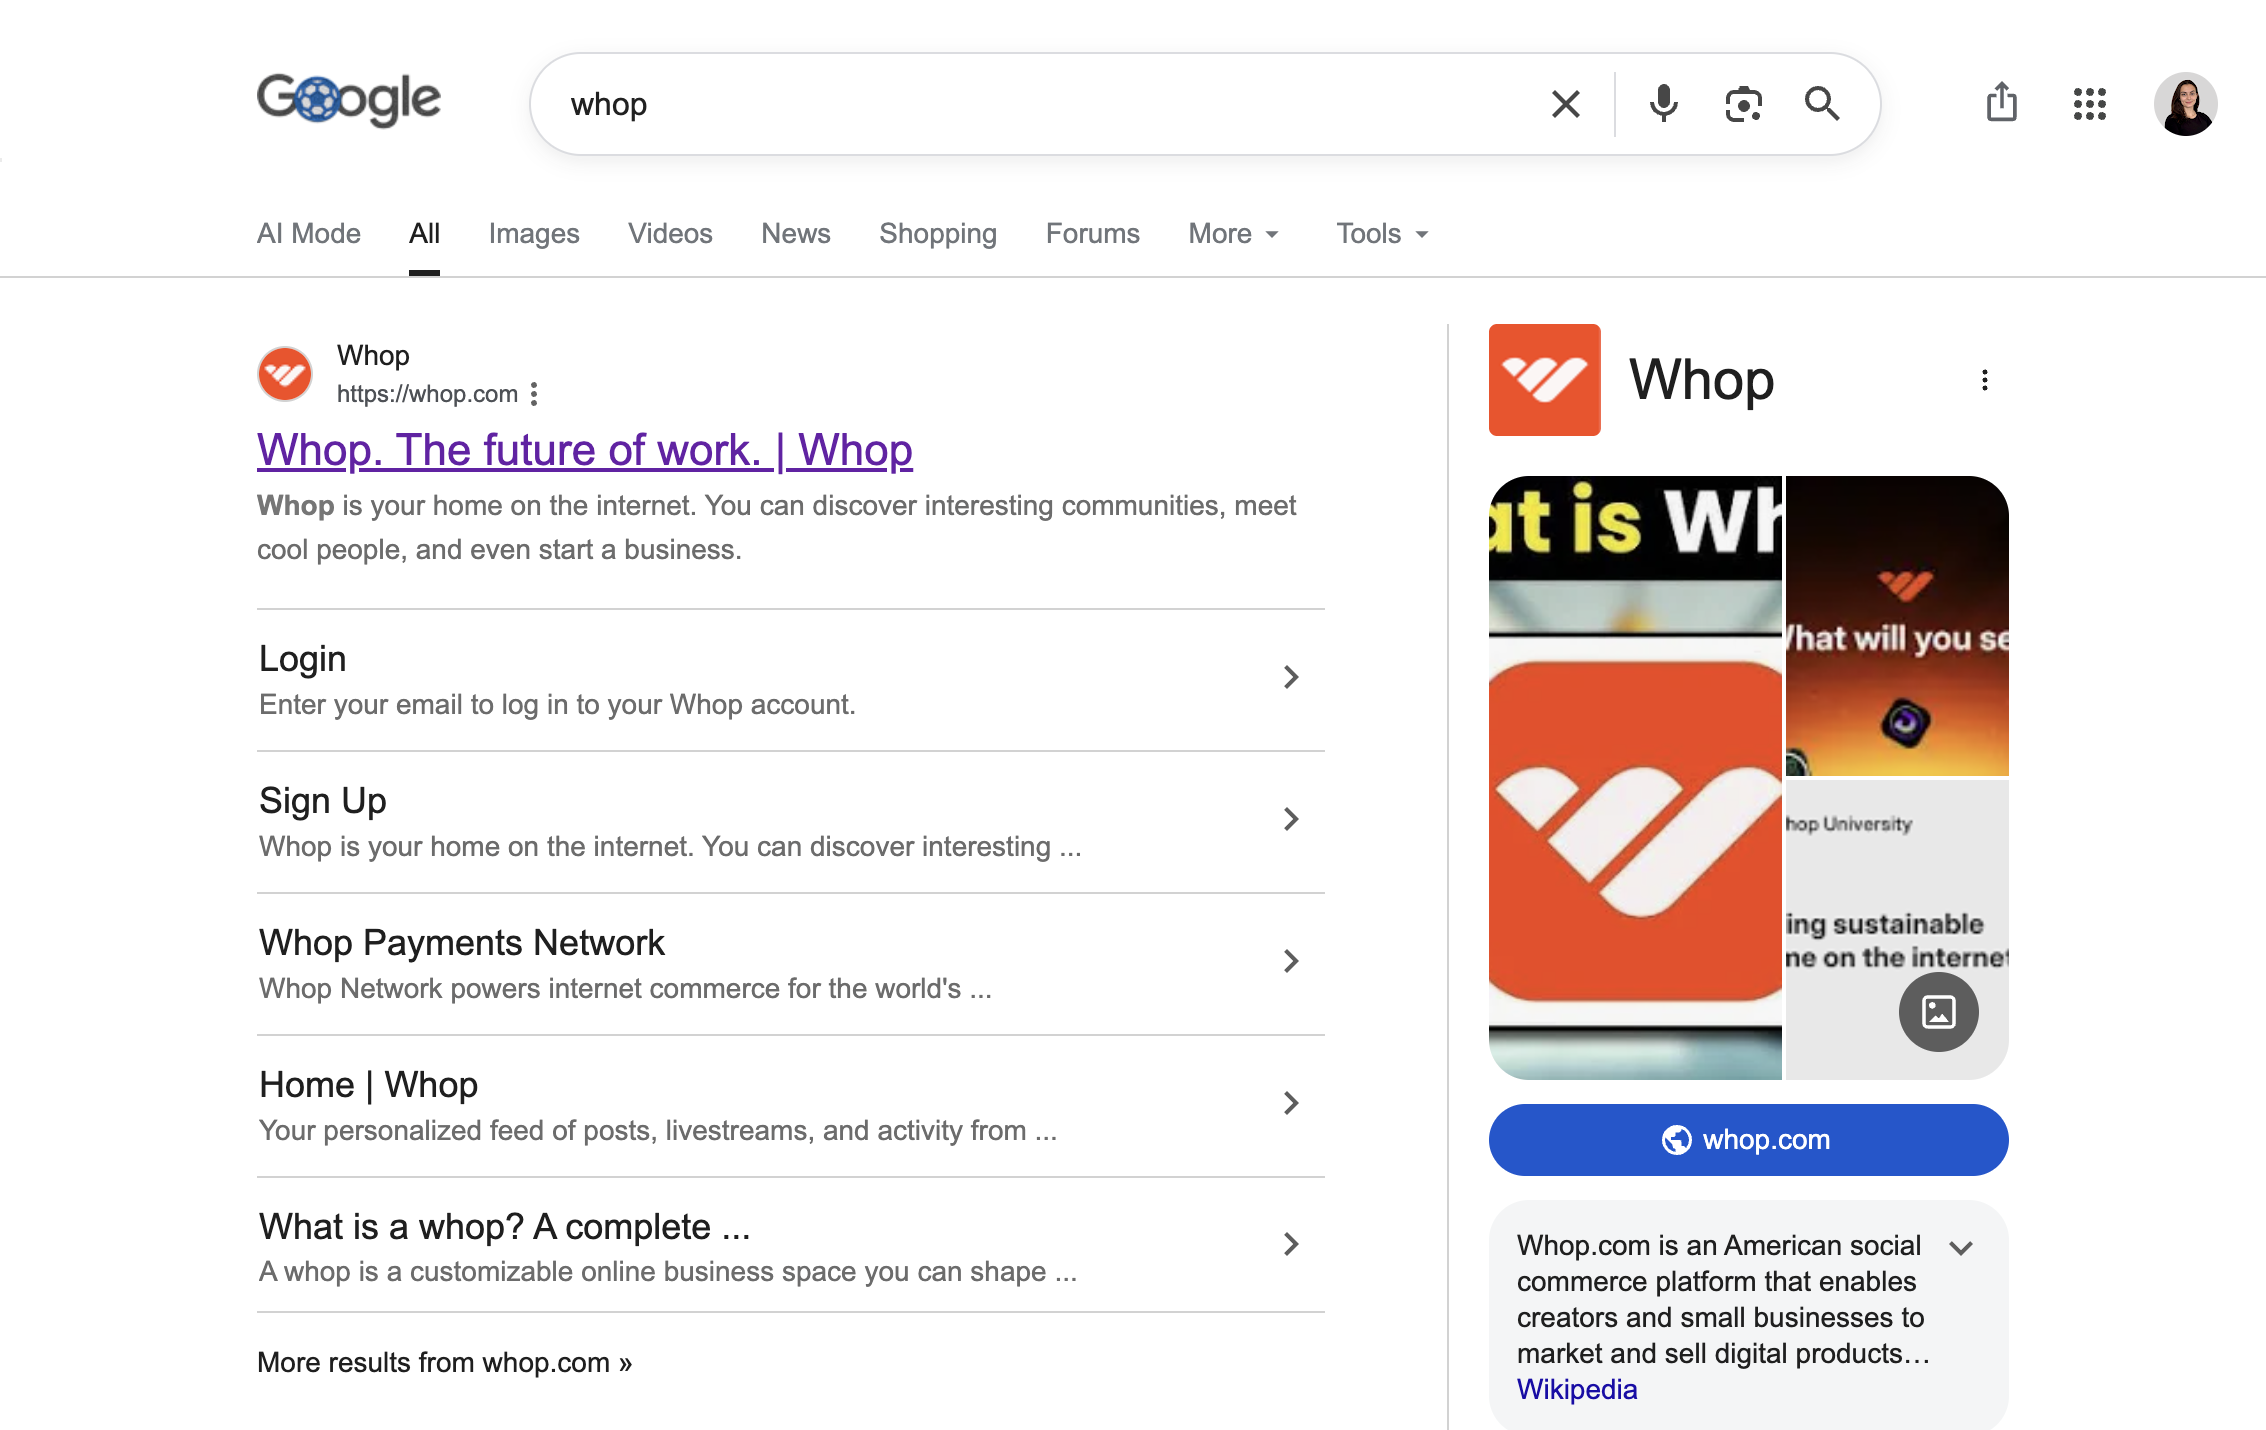The image size is (2266, 1430).
Task: Open Google Lens image search icon
Action: click(1743, 104)
